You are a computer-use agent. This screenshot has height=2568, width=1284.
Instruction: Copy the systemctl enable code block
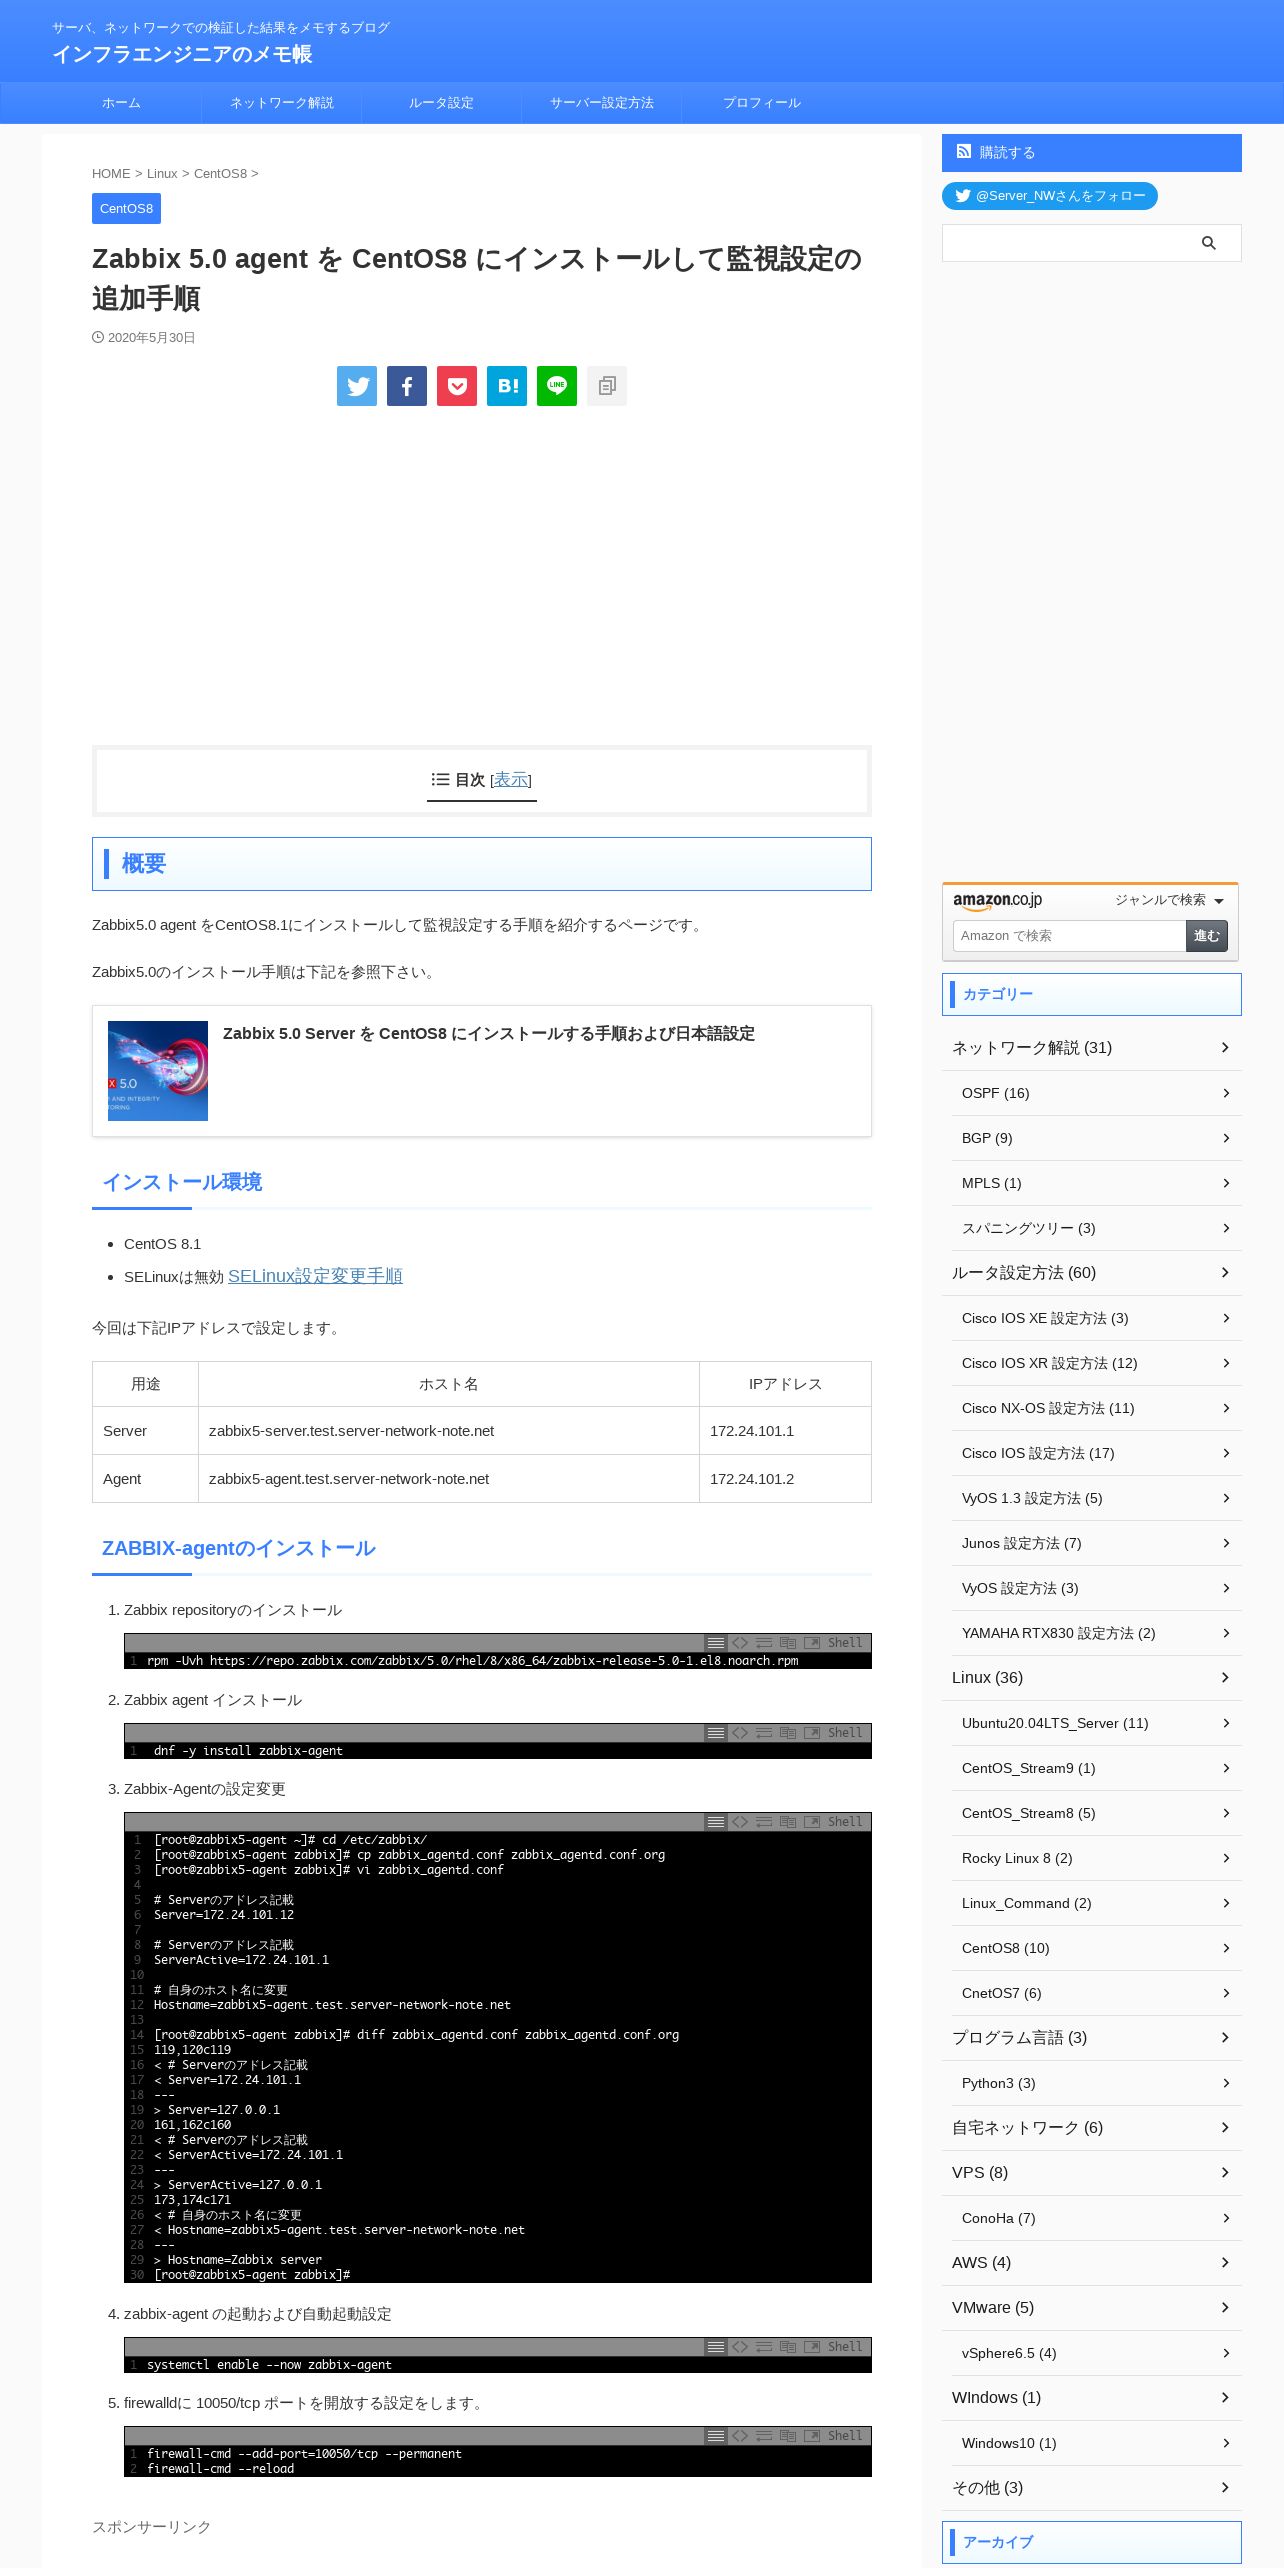point(788,2347)
